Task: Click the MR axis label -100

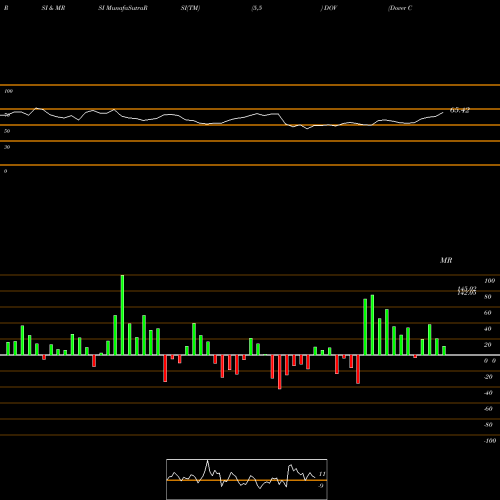Action: pos(490,441)
